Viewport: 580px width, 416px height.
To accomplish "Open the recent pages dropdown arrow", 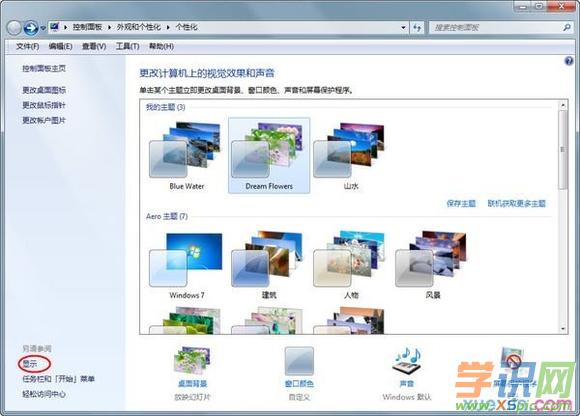I will 43,28.
